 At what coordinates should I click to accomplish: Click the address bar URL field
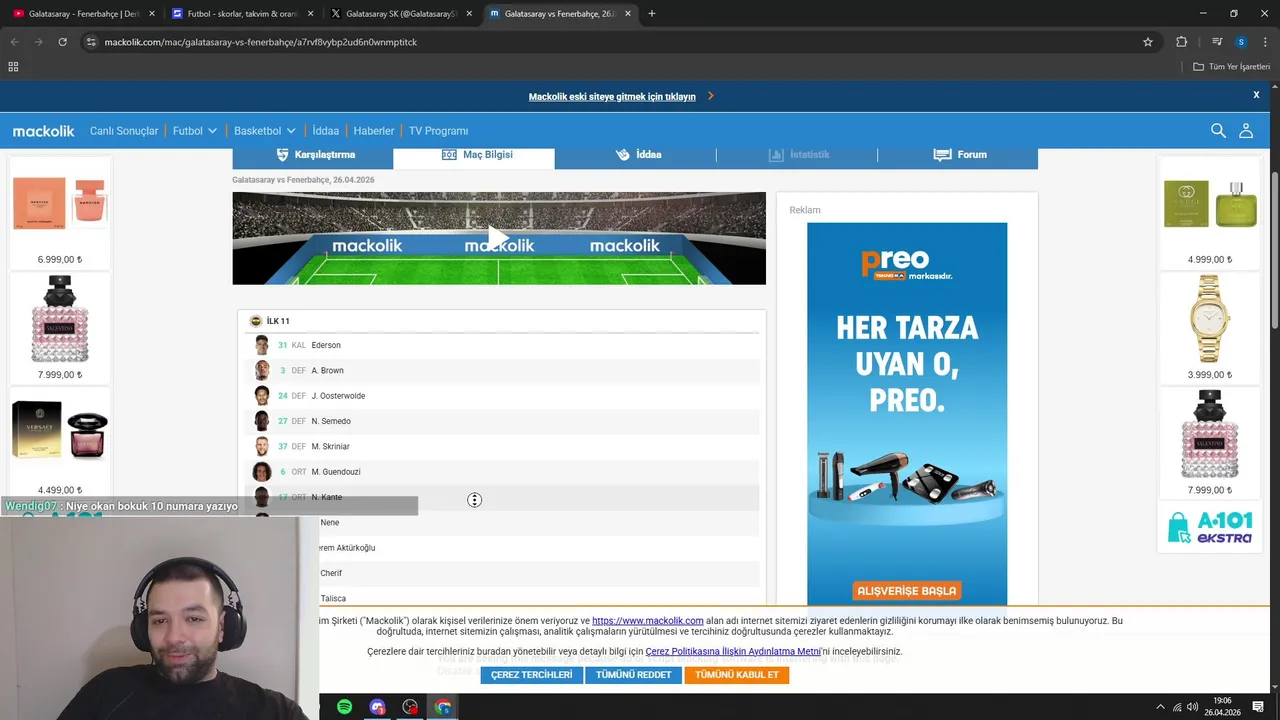coord(620,42)
